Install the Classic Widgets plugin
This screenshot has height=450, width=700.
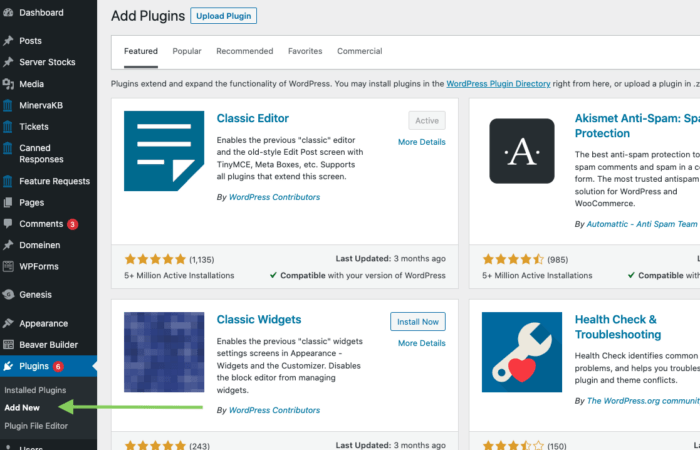(418, 321)
